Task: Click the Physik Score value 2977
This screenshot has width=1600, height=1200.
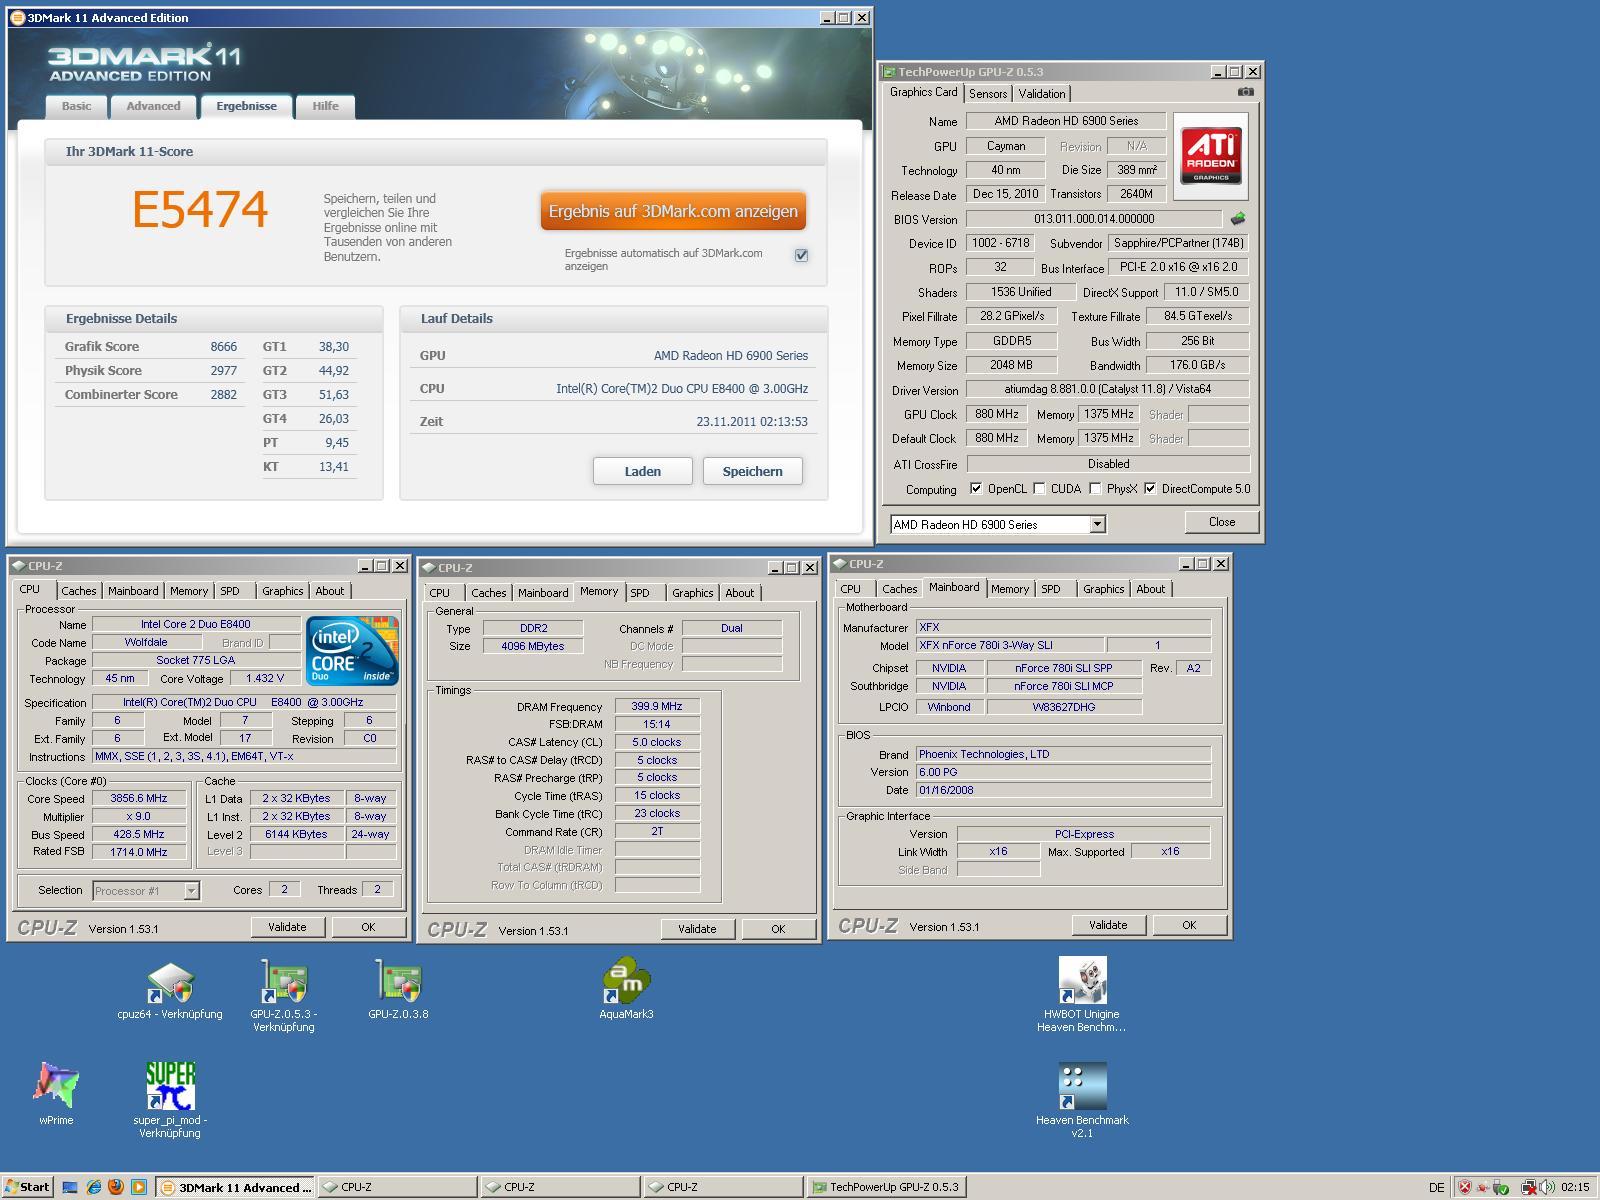Action: [223, 370]
